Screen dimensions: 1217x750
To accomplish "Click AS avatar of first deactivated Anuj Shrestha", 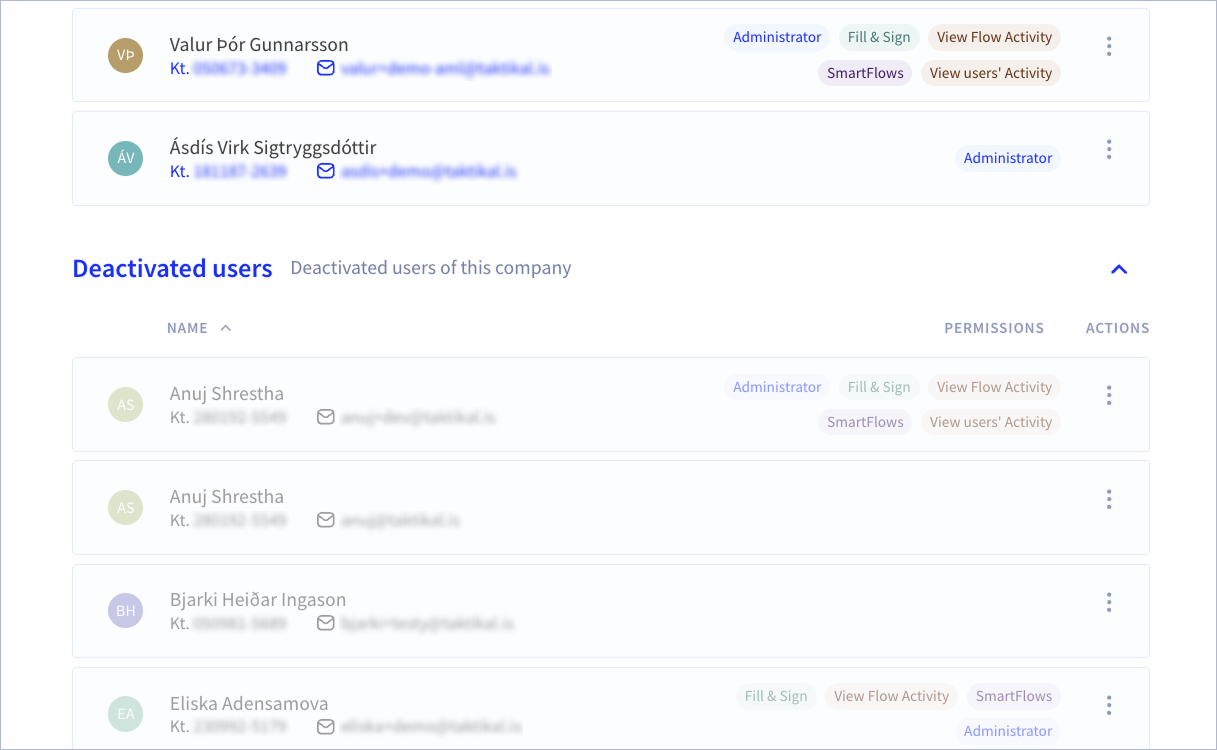I will coord(126,405).
